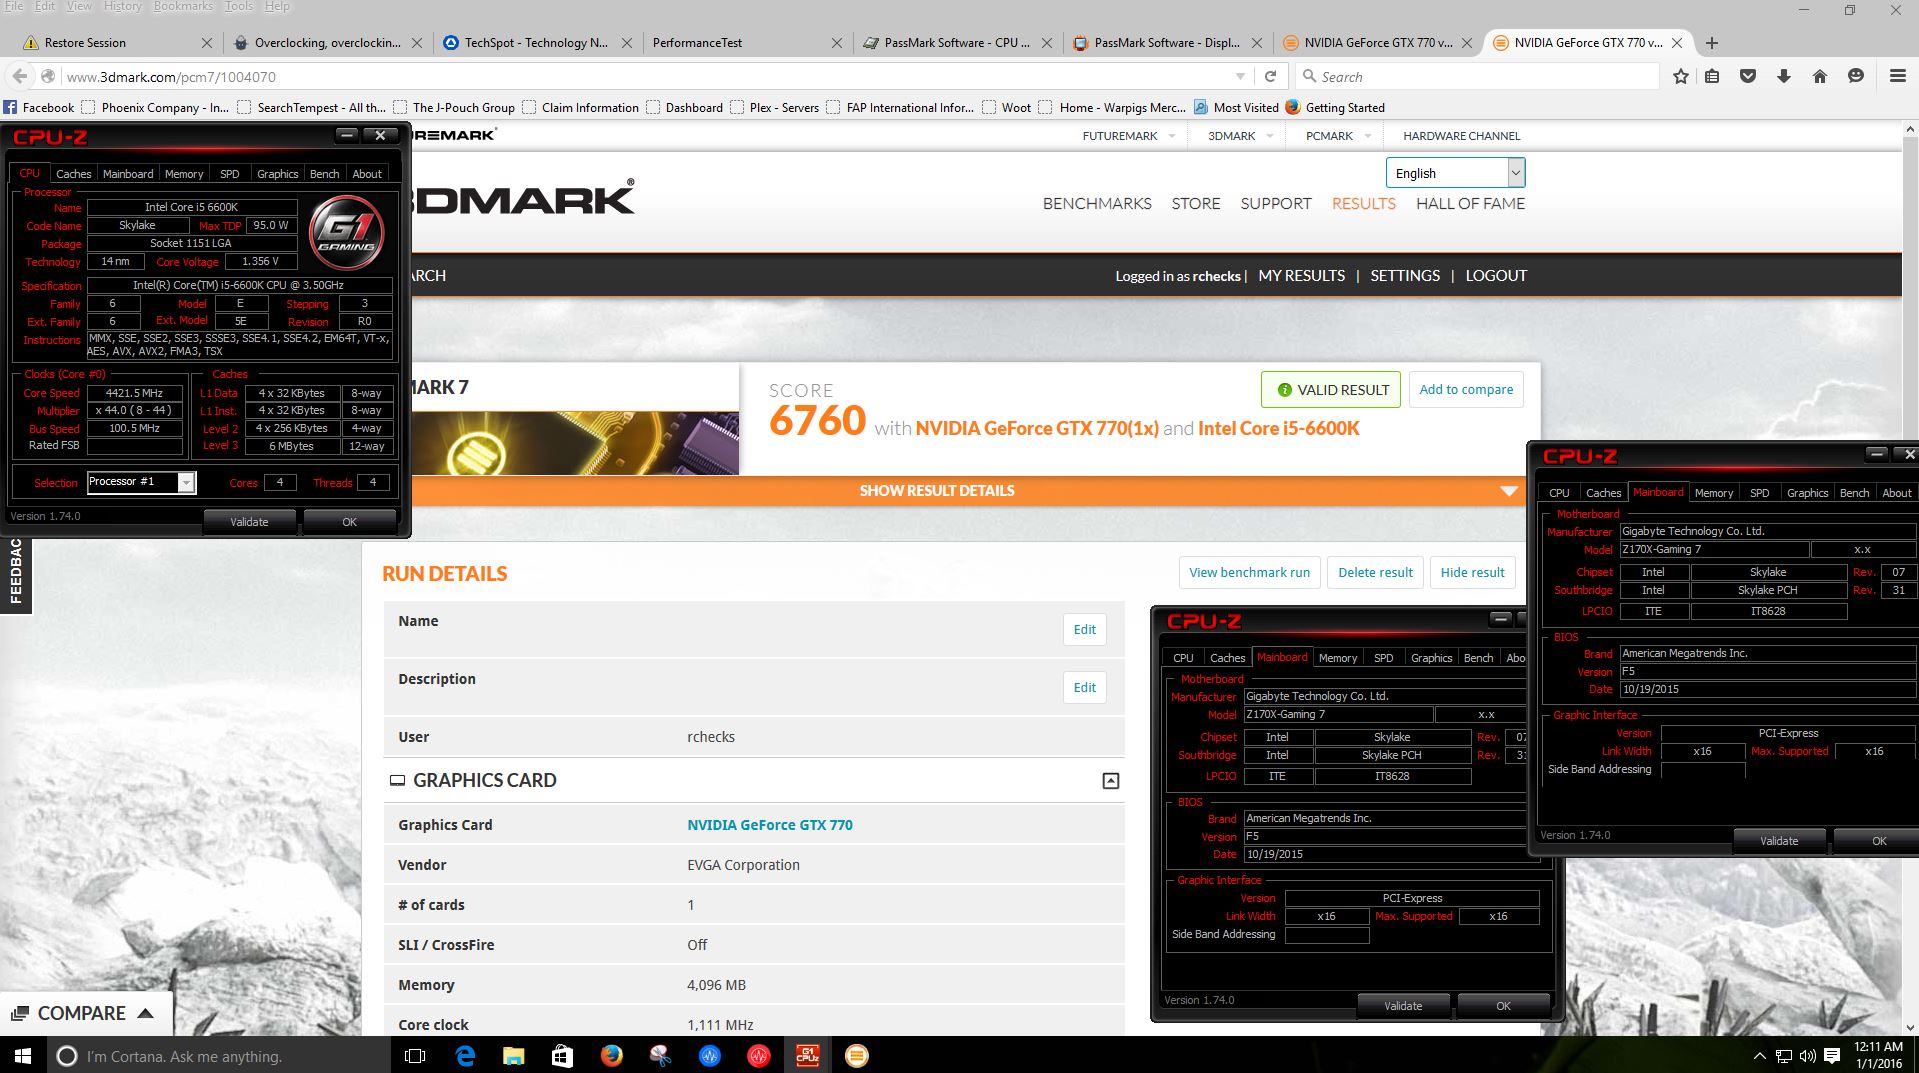This screenshot has width=1919, height=1073.
Task: Switch to Graphics tab in middle CPU-Z window
Action: (x=1431, y=658)
